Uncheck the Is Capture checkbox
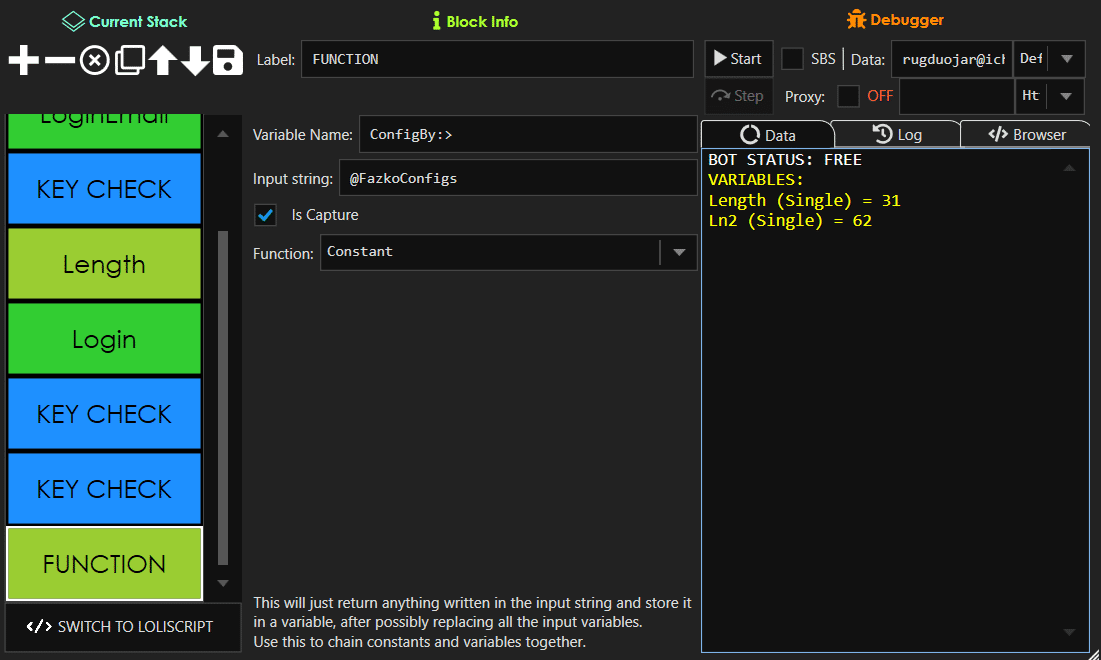This screenshot has width=1101, height=660. point(264,214)
